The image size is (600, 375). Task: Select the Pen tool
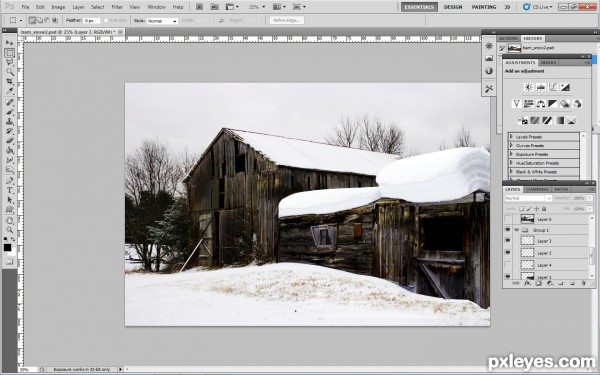pos(10,181)
